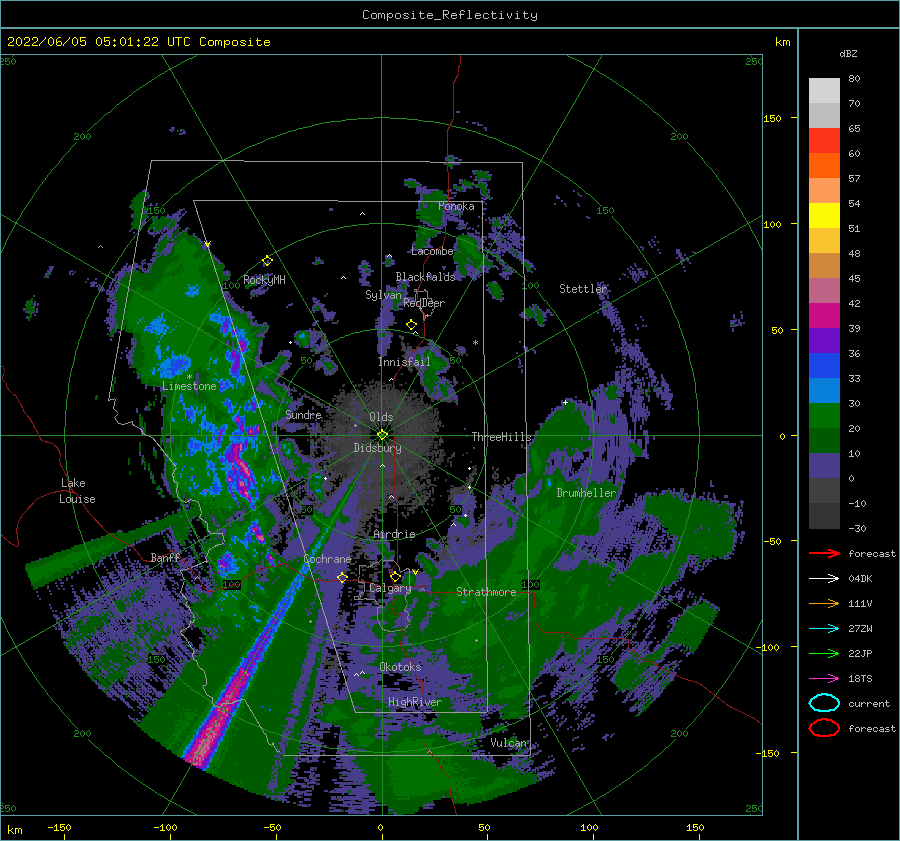
Task: Click the red color band below 65 dBZ
Action: [x=824, y=141]
